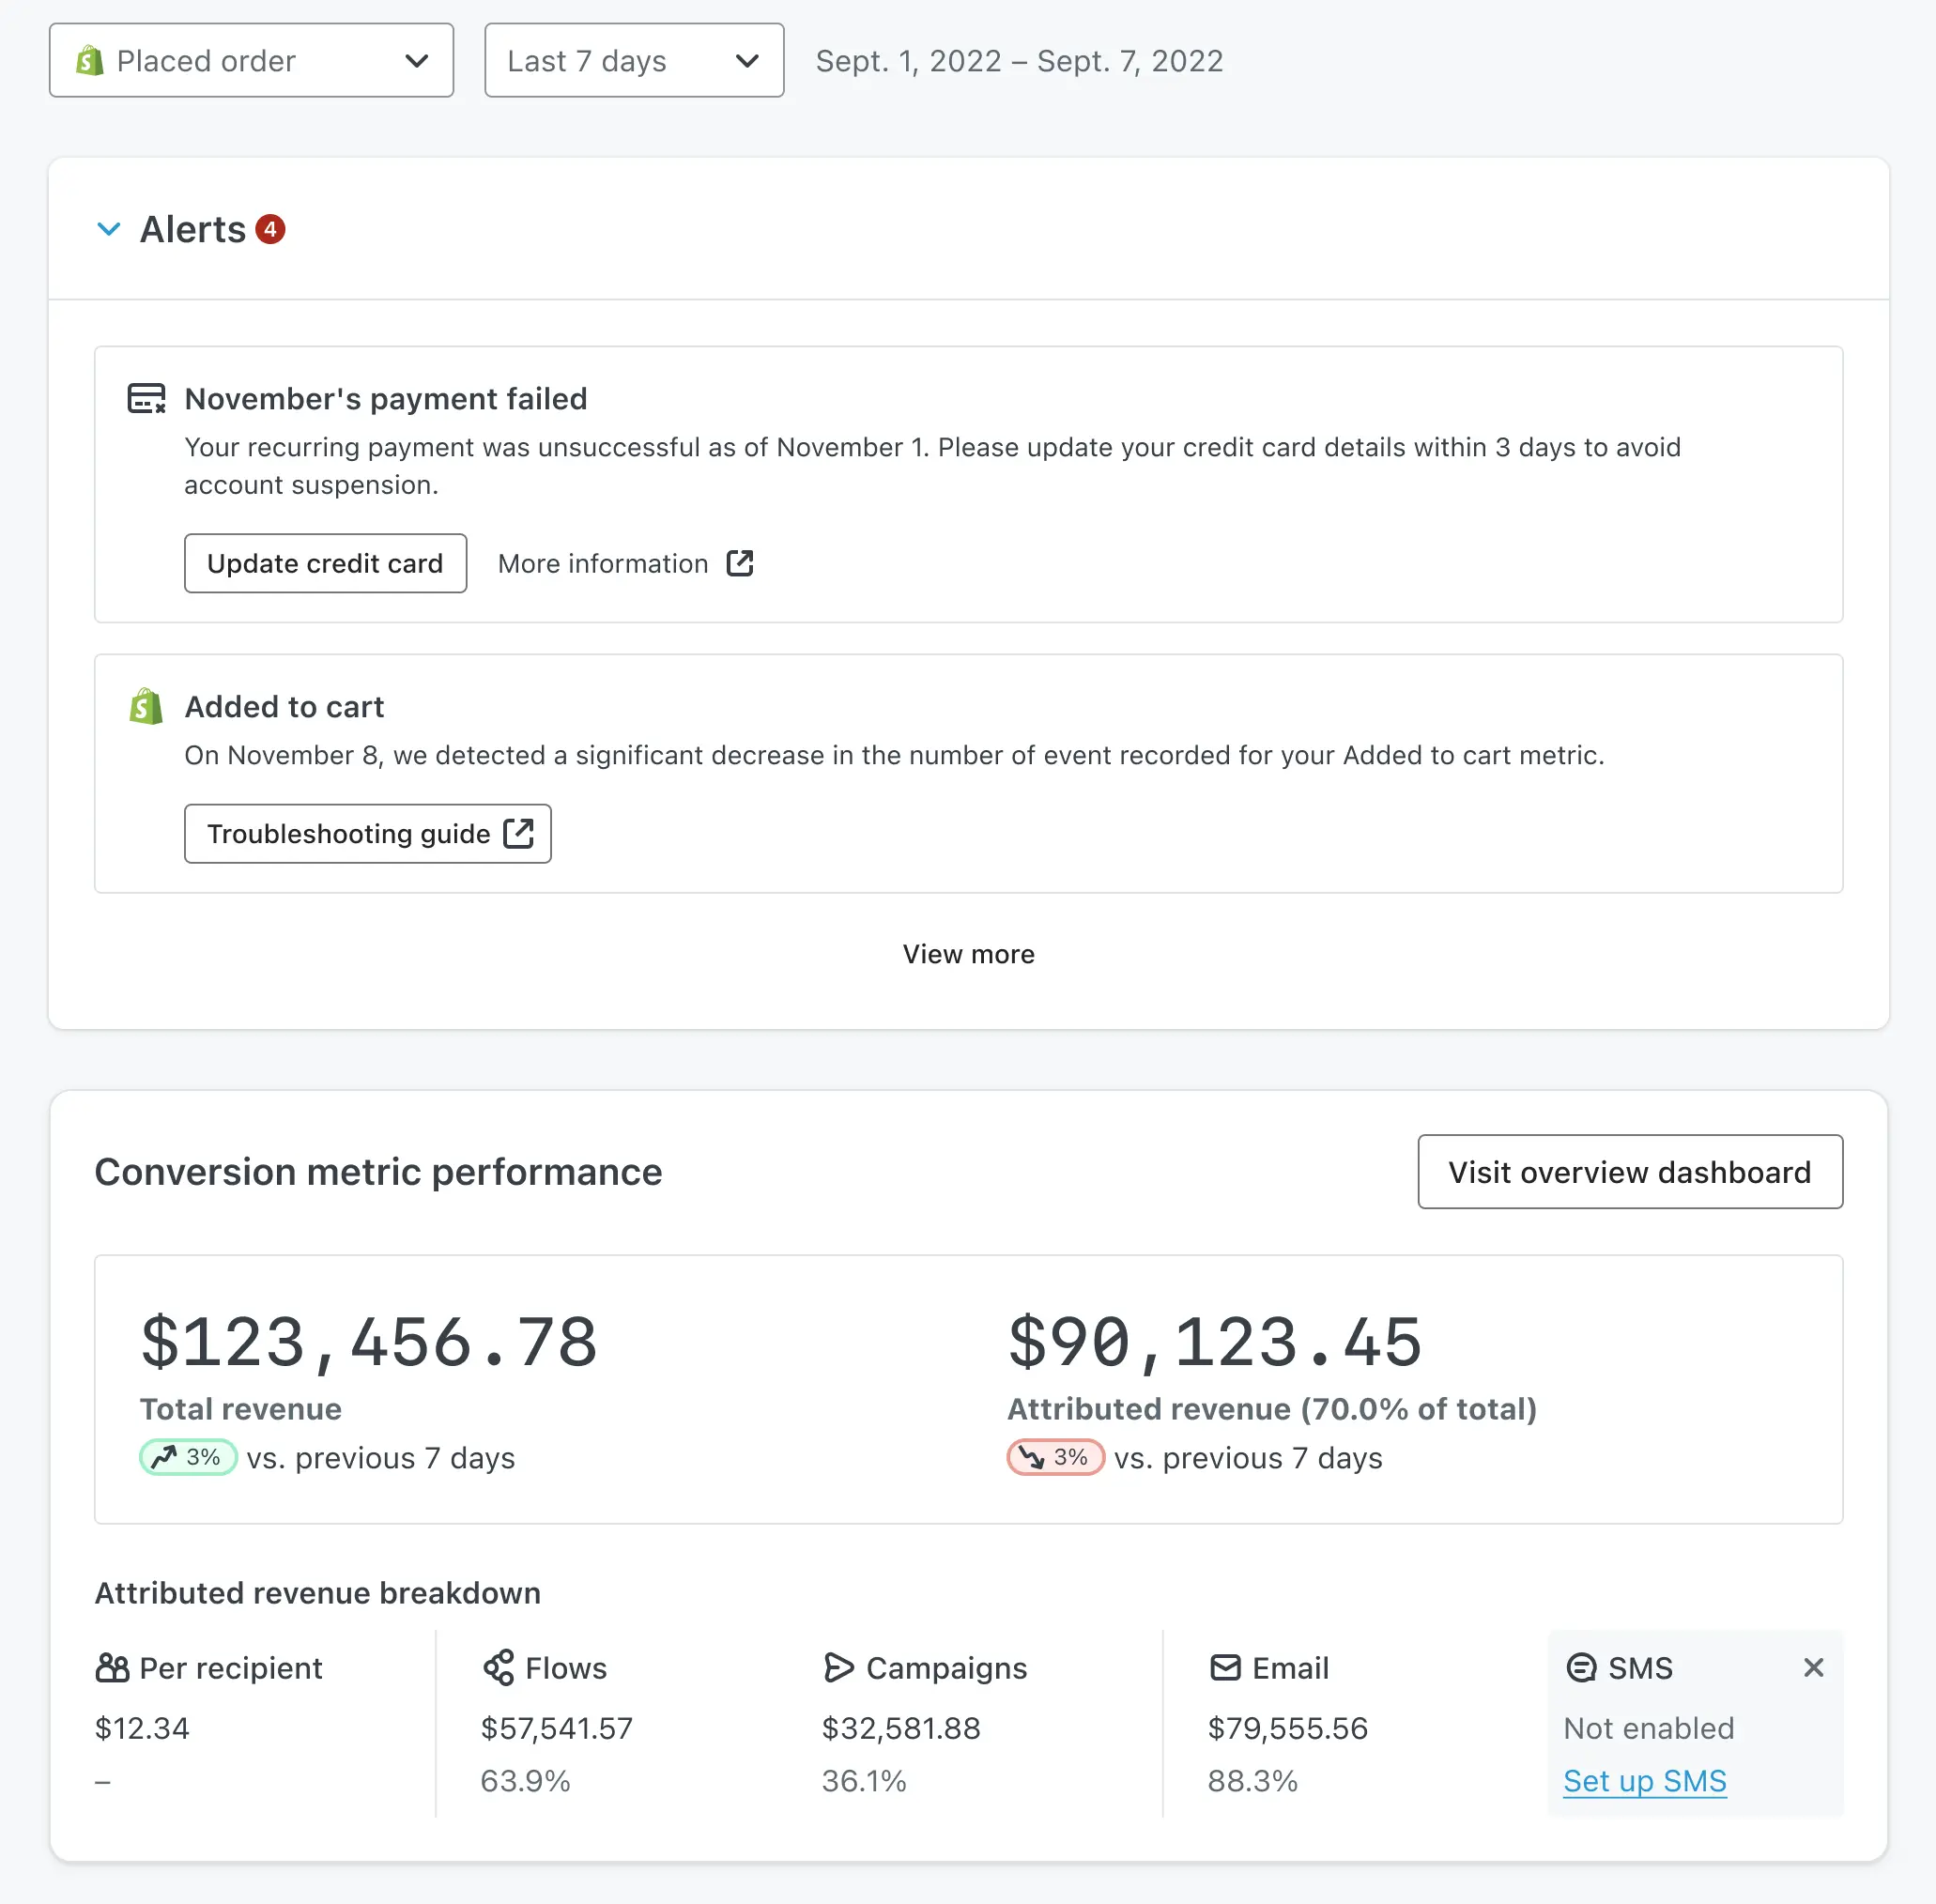Image resolution: width=1936 pixels, height=1904 pixels.
Task: Open the More information link
Action: pos(603,563)
